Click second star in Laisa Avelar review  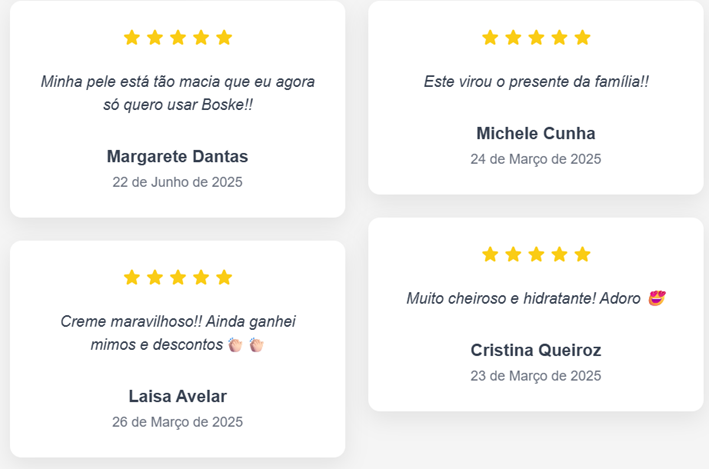point(155,277)
